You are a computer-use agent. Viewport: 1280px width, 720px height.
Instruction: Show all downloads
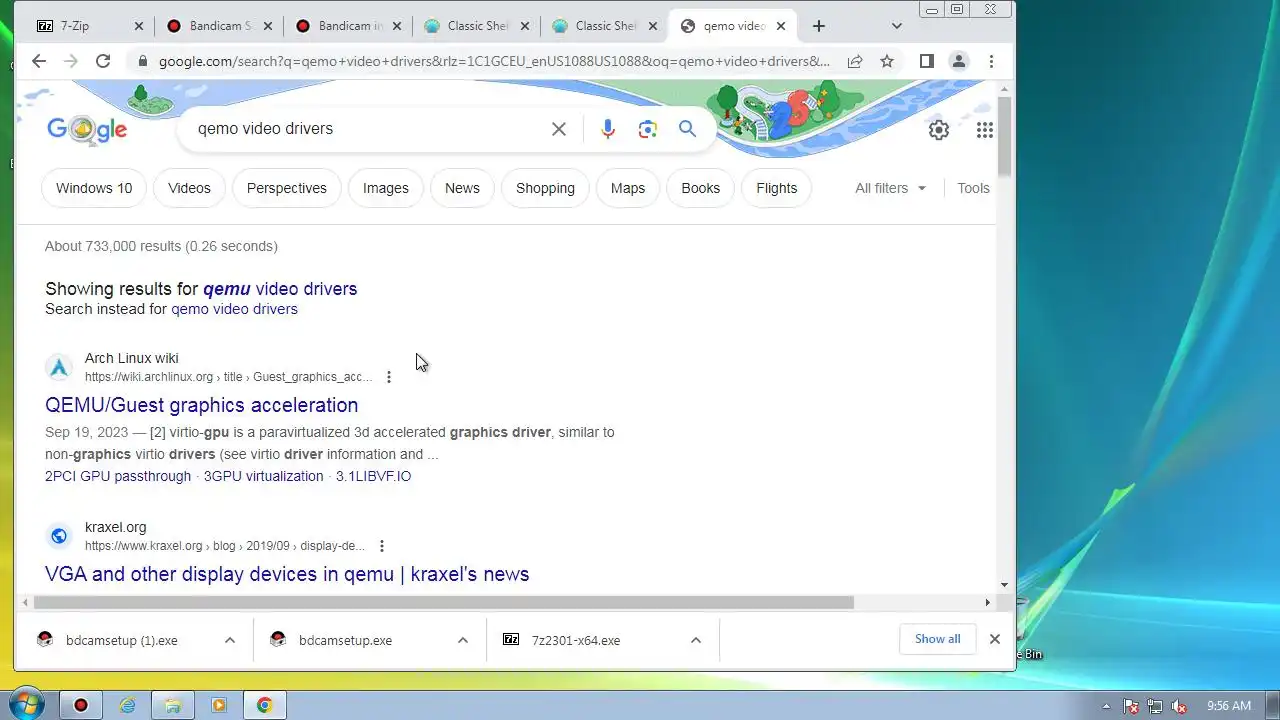(x=937, y=639)
